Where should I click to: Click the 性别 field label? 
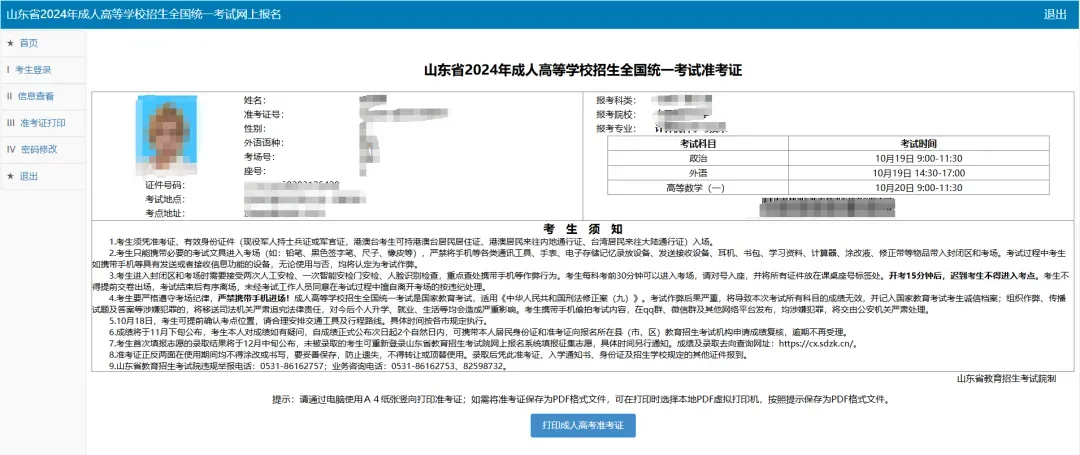point(255,129)
